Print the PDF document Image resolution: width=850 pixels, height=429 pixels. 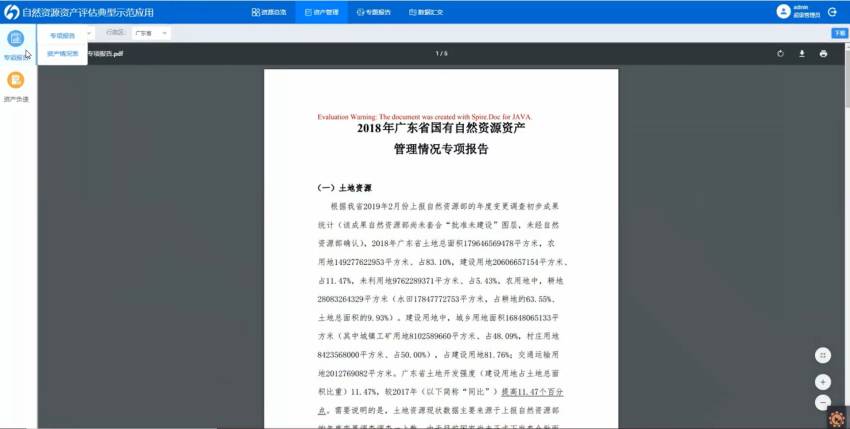click(823, 53)
